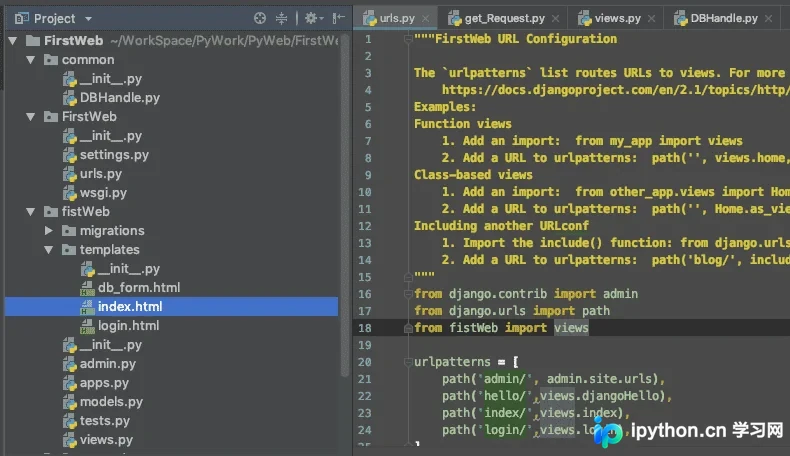790x456 pixels.
Task: Click the Python file icon beside models.py
Action: 70,402
